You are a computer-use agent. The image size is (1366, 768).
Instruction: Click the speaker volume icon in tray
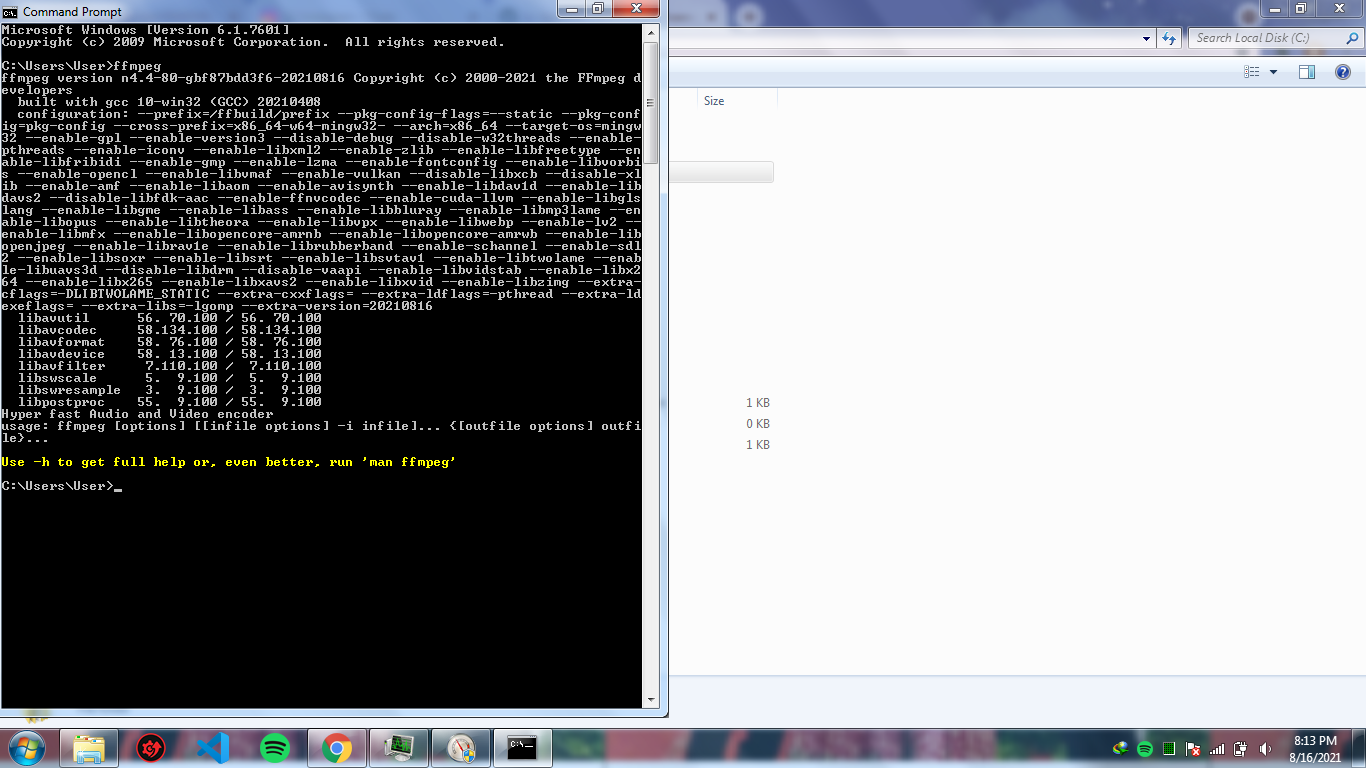[1265, 749]
